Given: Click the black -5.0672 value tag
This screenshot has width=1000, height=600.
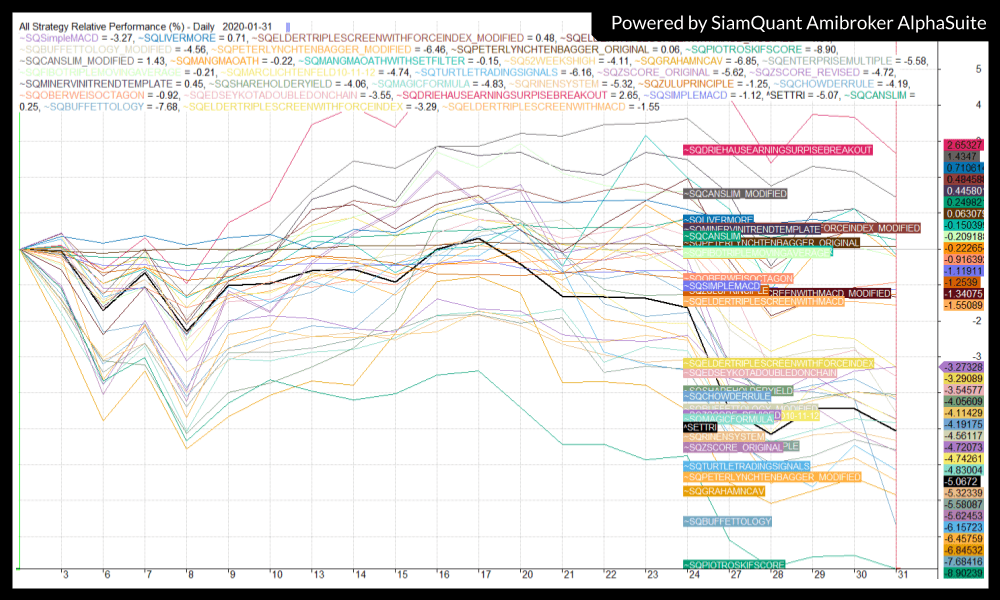Looking at the screenshot, I should pyautogui.click(x=964, y=481).
